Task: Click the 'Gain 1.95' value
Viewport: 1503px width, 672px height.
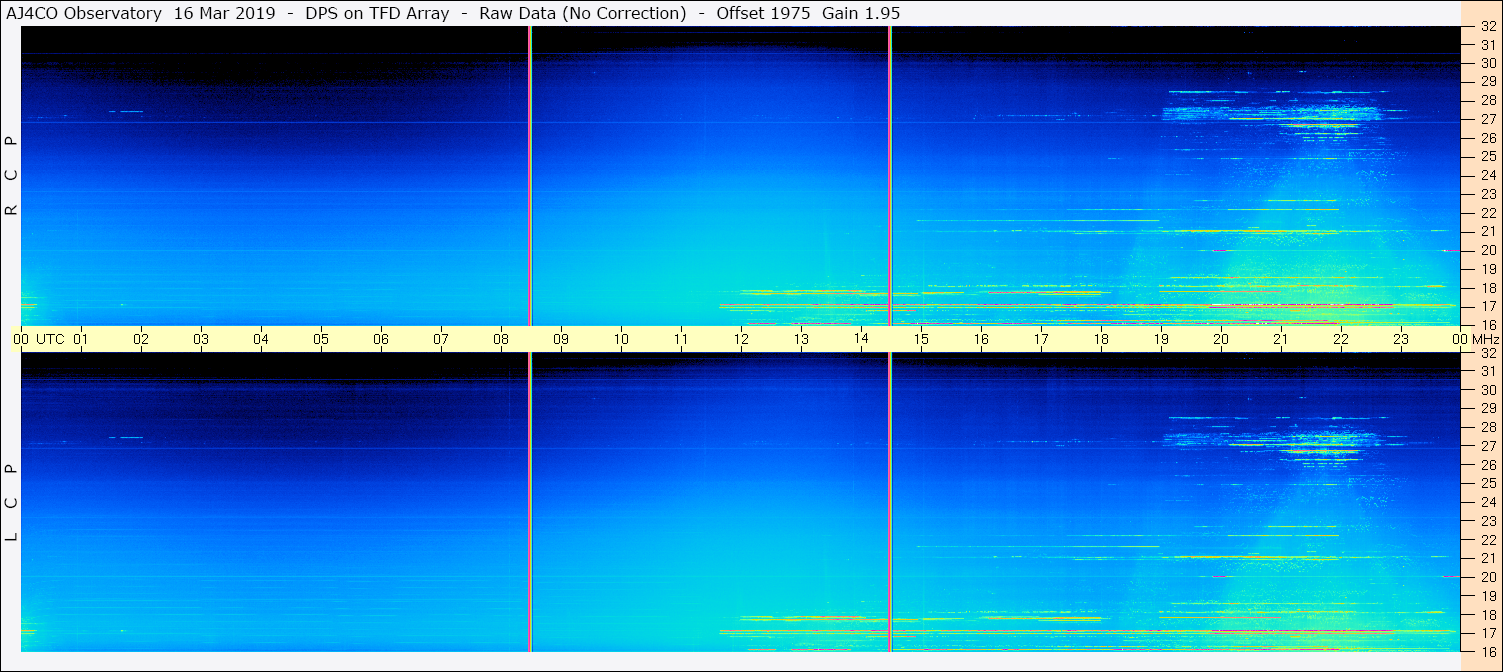Action: click(x=861, y=13)
